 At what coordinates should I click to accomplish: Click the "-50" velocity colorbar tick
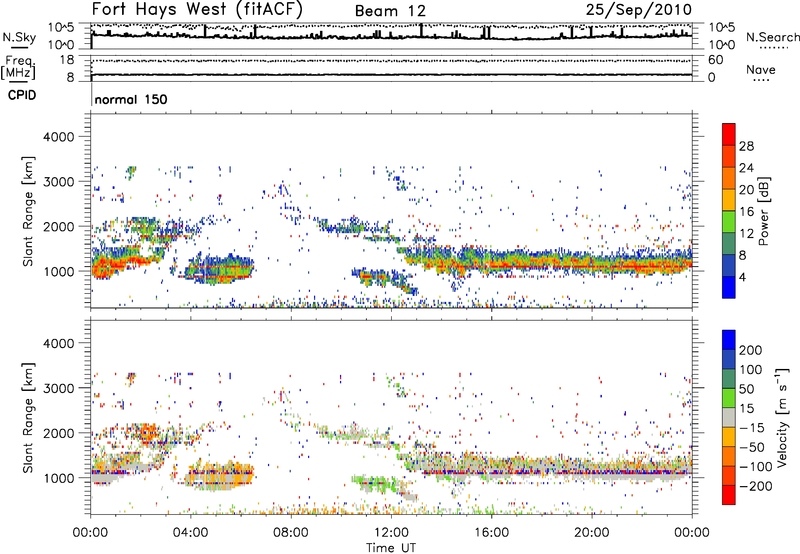pyautogui.click(x=751, y=447)
